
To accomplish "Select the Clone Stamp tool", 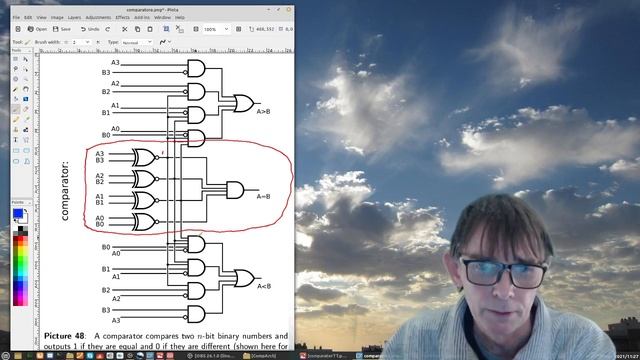I will pos(16,130).
